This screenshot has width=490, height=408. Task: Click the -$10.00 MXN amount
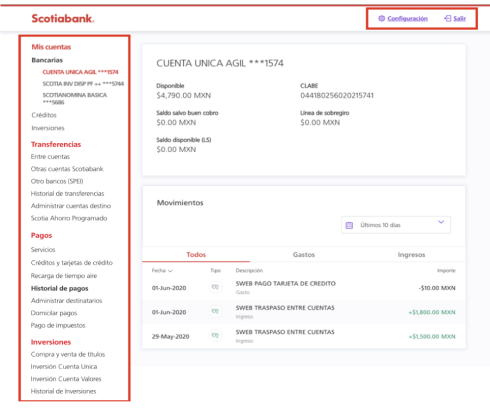pos(437,288)
